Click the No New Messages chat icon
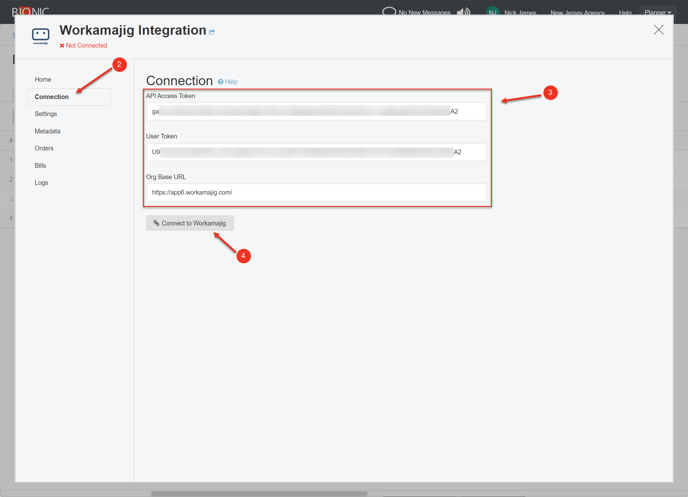 click(389, 11)
